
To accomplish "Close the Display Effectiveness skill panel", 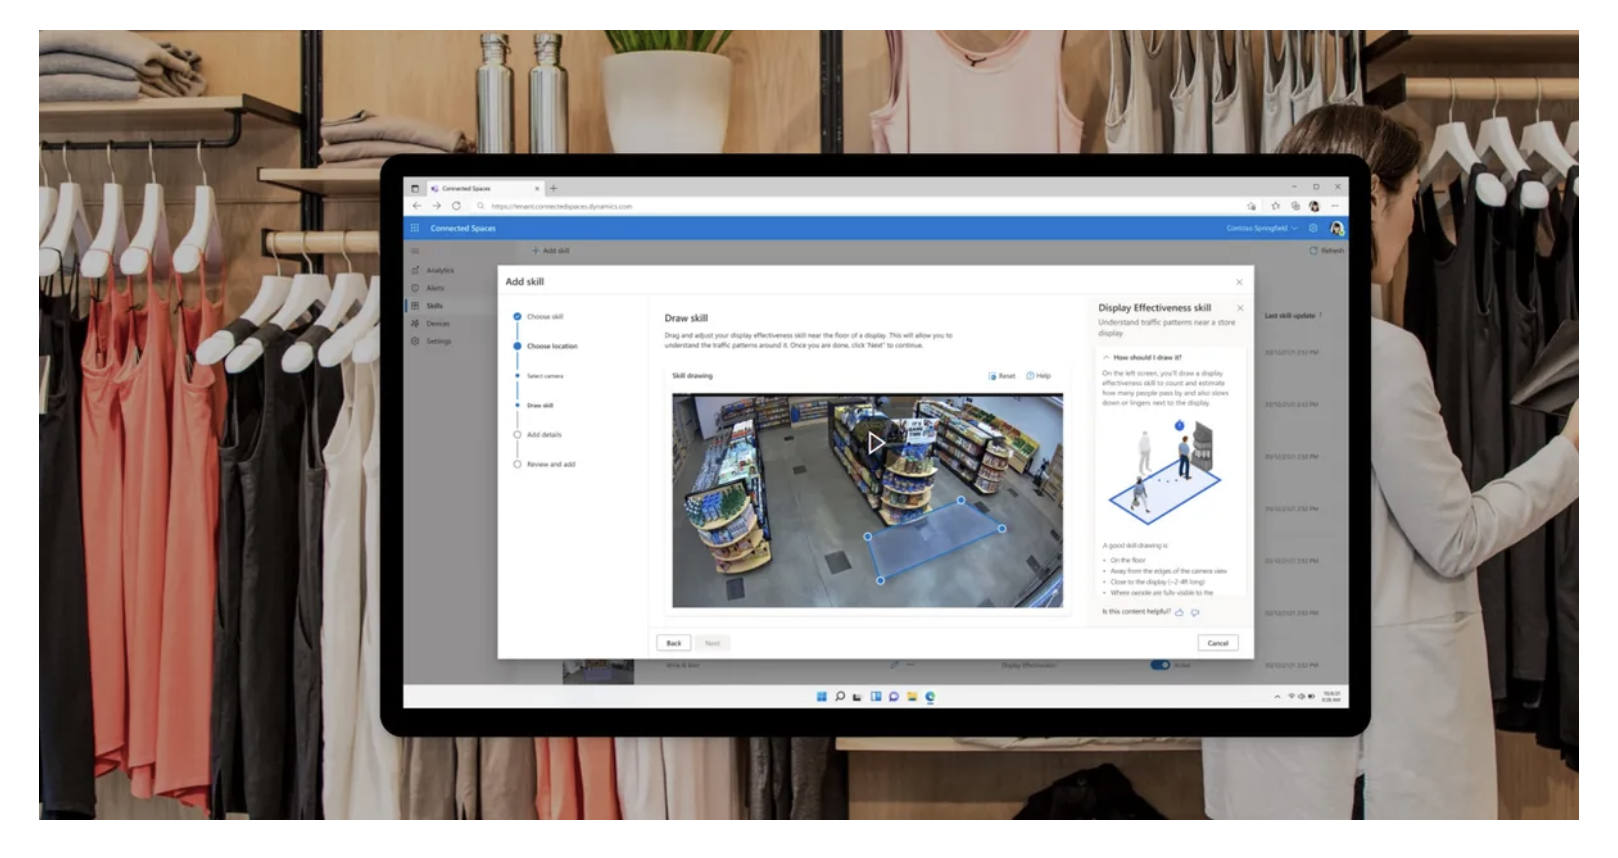I will tap(1240, 308).
